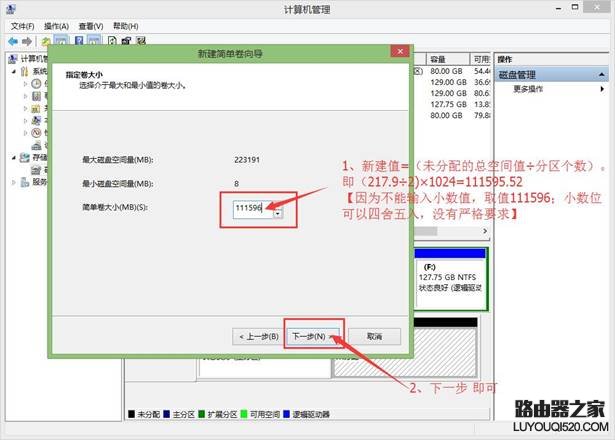Open the 查看(V) menu

click(x=91, y=26)
